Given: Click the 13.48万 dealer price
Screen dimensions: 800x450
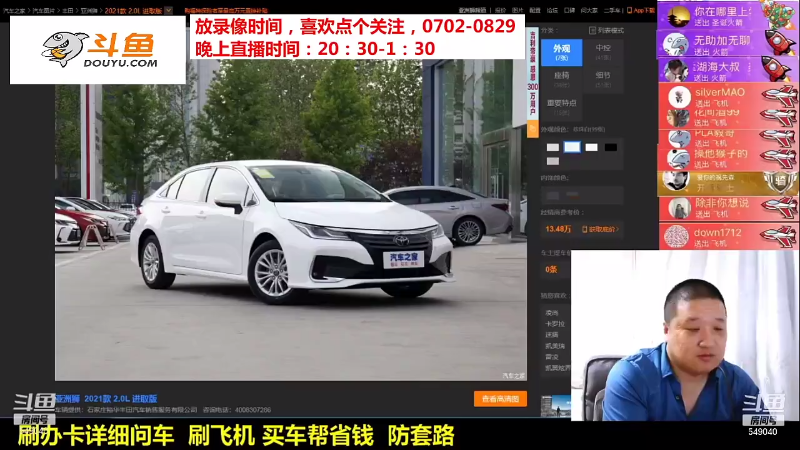Looking at the screenshot, I should [558, 229].
